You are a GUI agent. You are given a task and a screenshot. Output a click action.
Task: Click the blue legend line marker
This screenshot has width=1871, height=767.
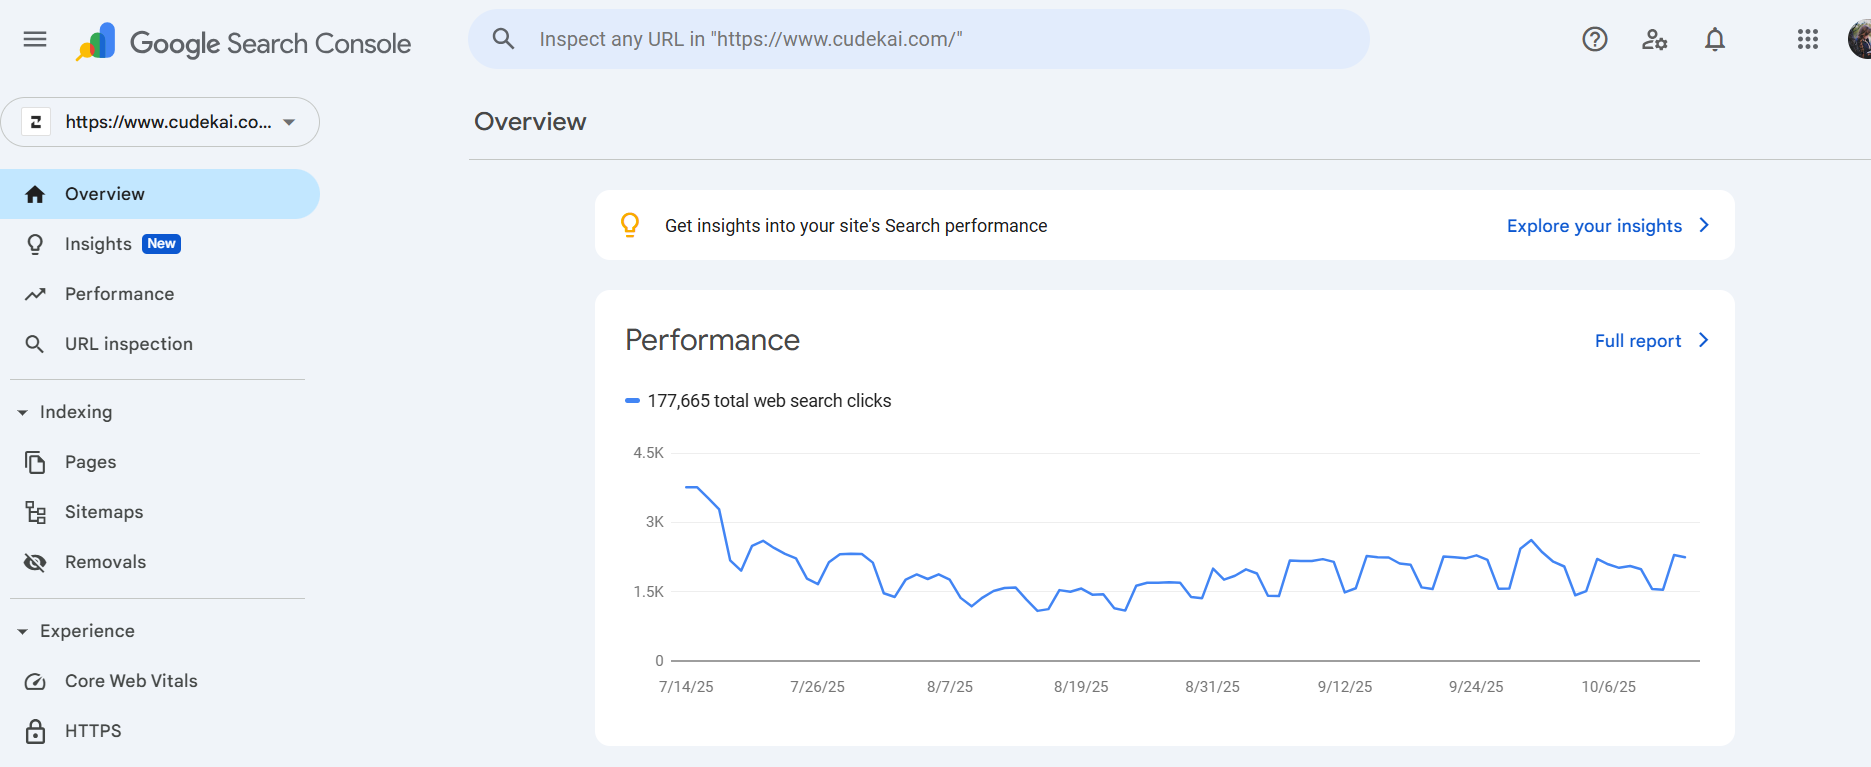coord(632,401)
